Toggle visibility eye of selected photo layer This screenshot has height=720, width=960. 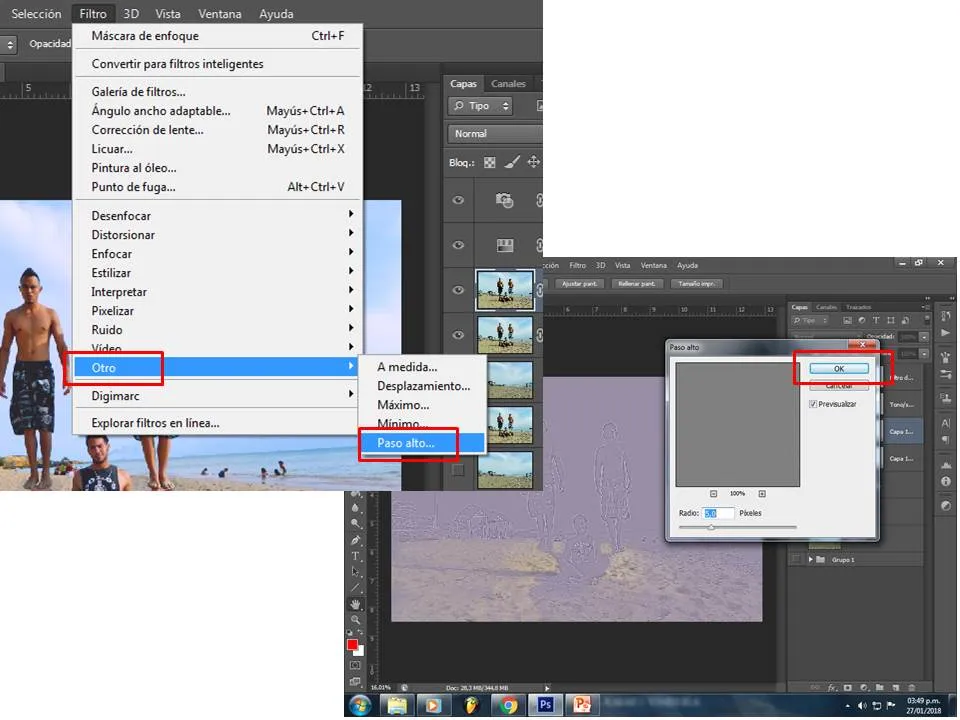pos(458,290)
